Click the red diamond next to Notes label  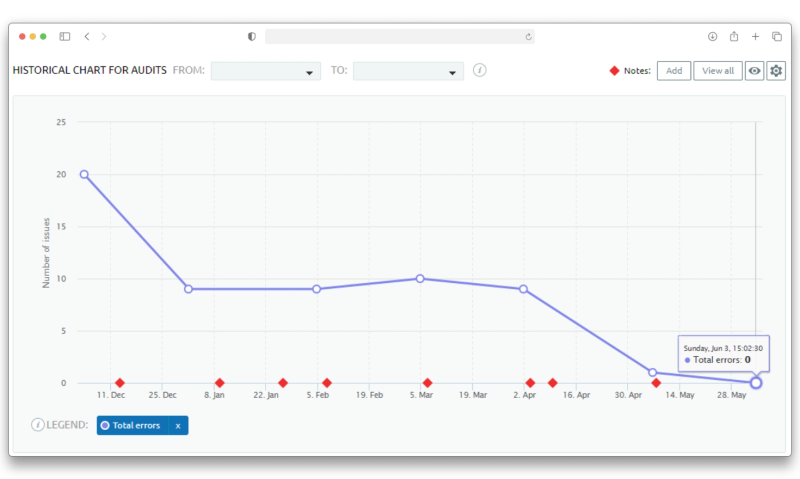(x=614, y=71)
